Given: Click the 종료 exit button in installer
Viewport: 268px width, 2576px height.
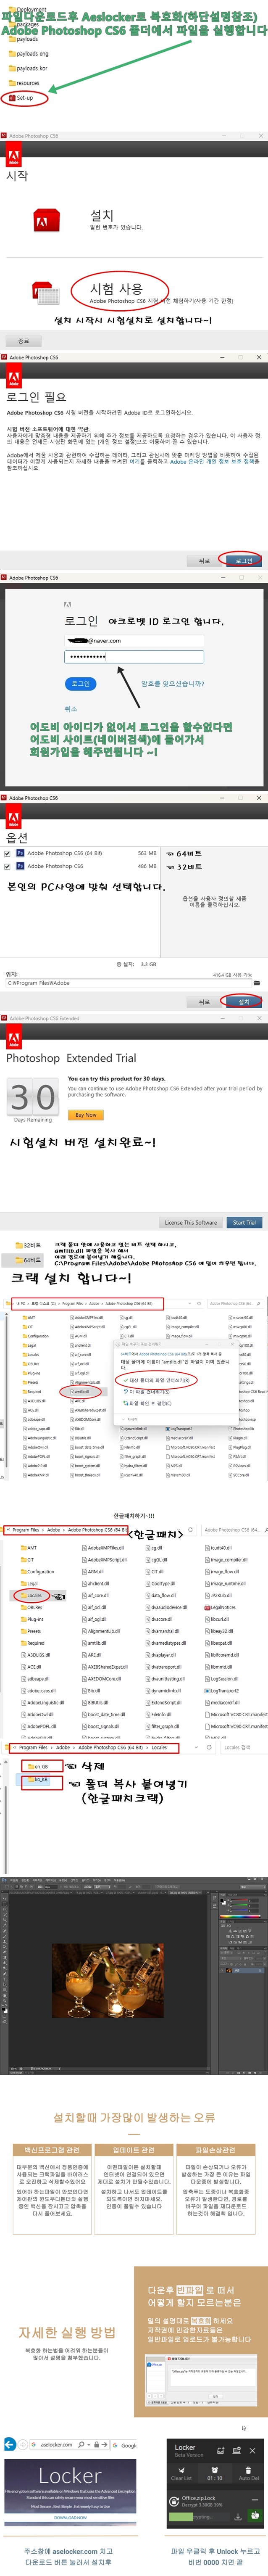Looking at the screenshot, I should coord(23,341).
